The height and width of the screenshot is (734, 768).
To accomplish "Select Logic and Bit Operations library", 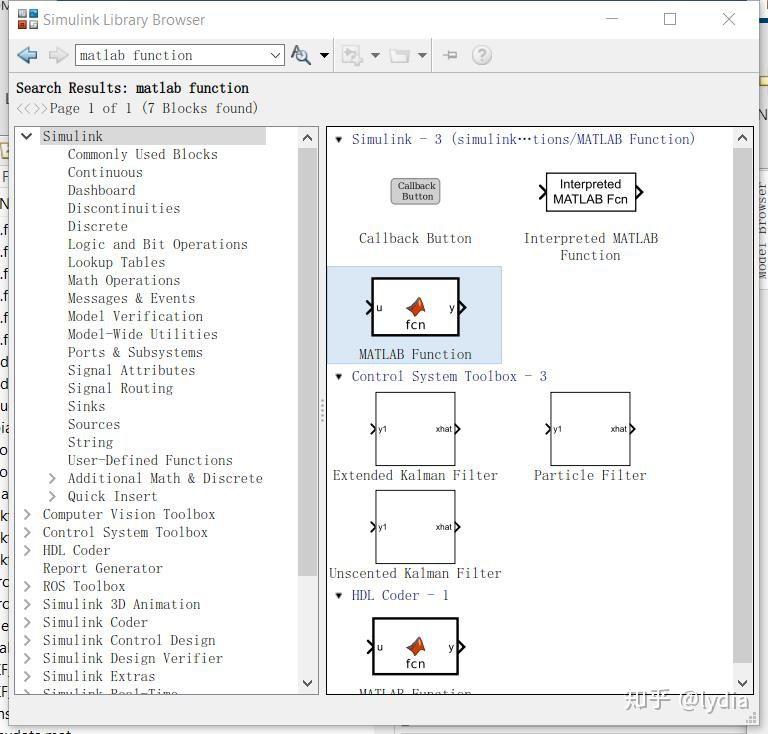I will pyautogui.click(x=158, y=244).
